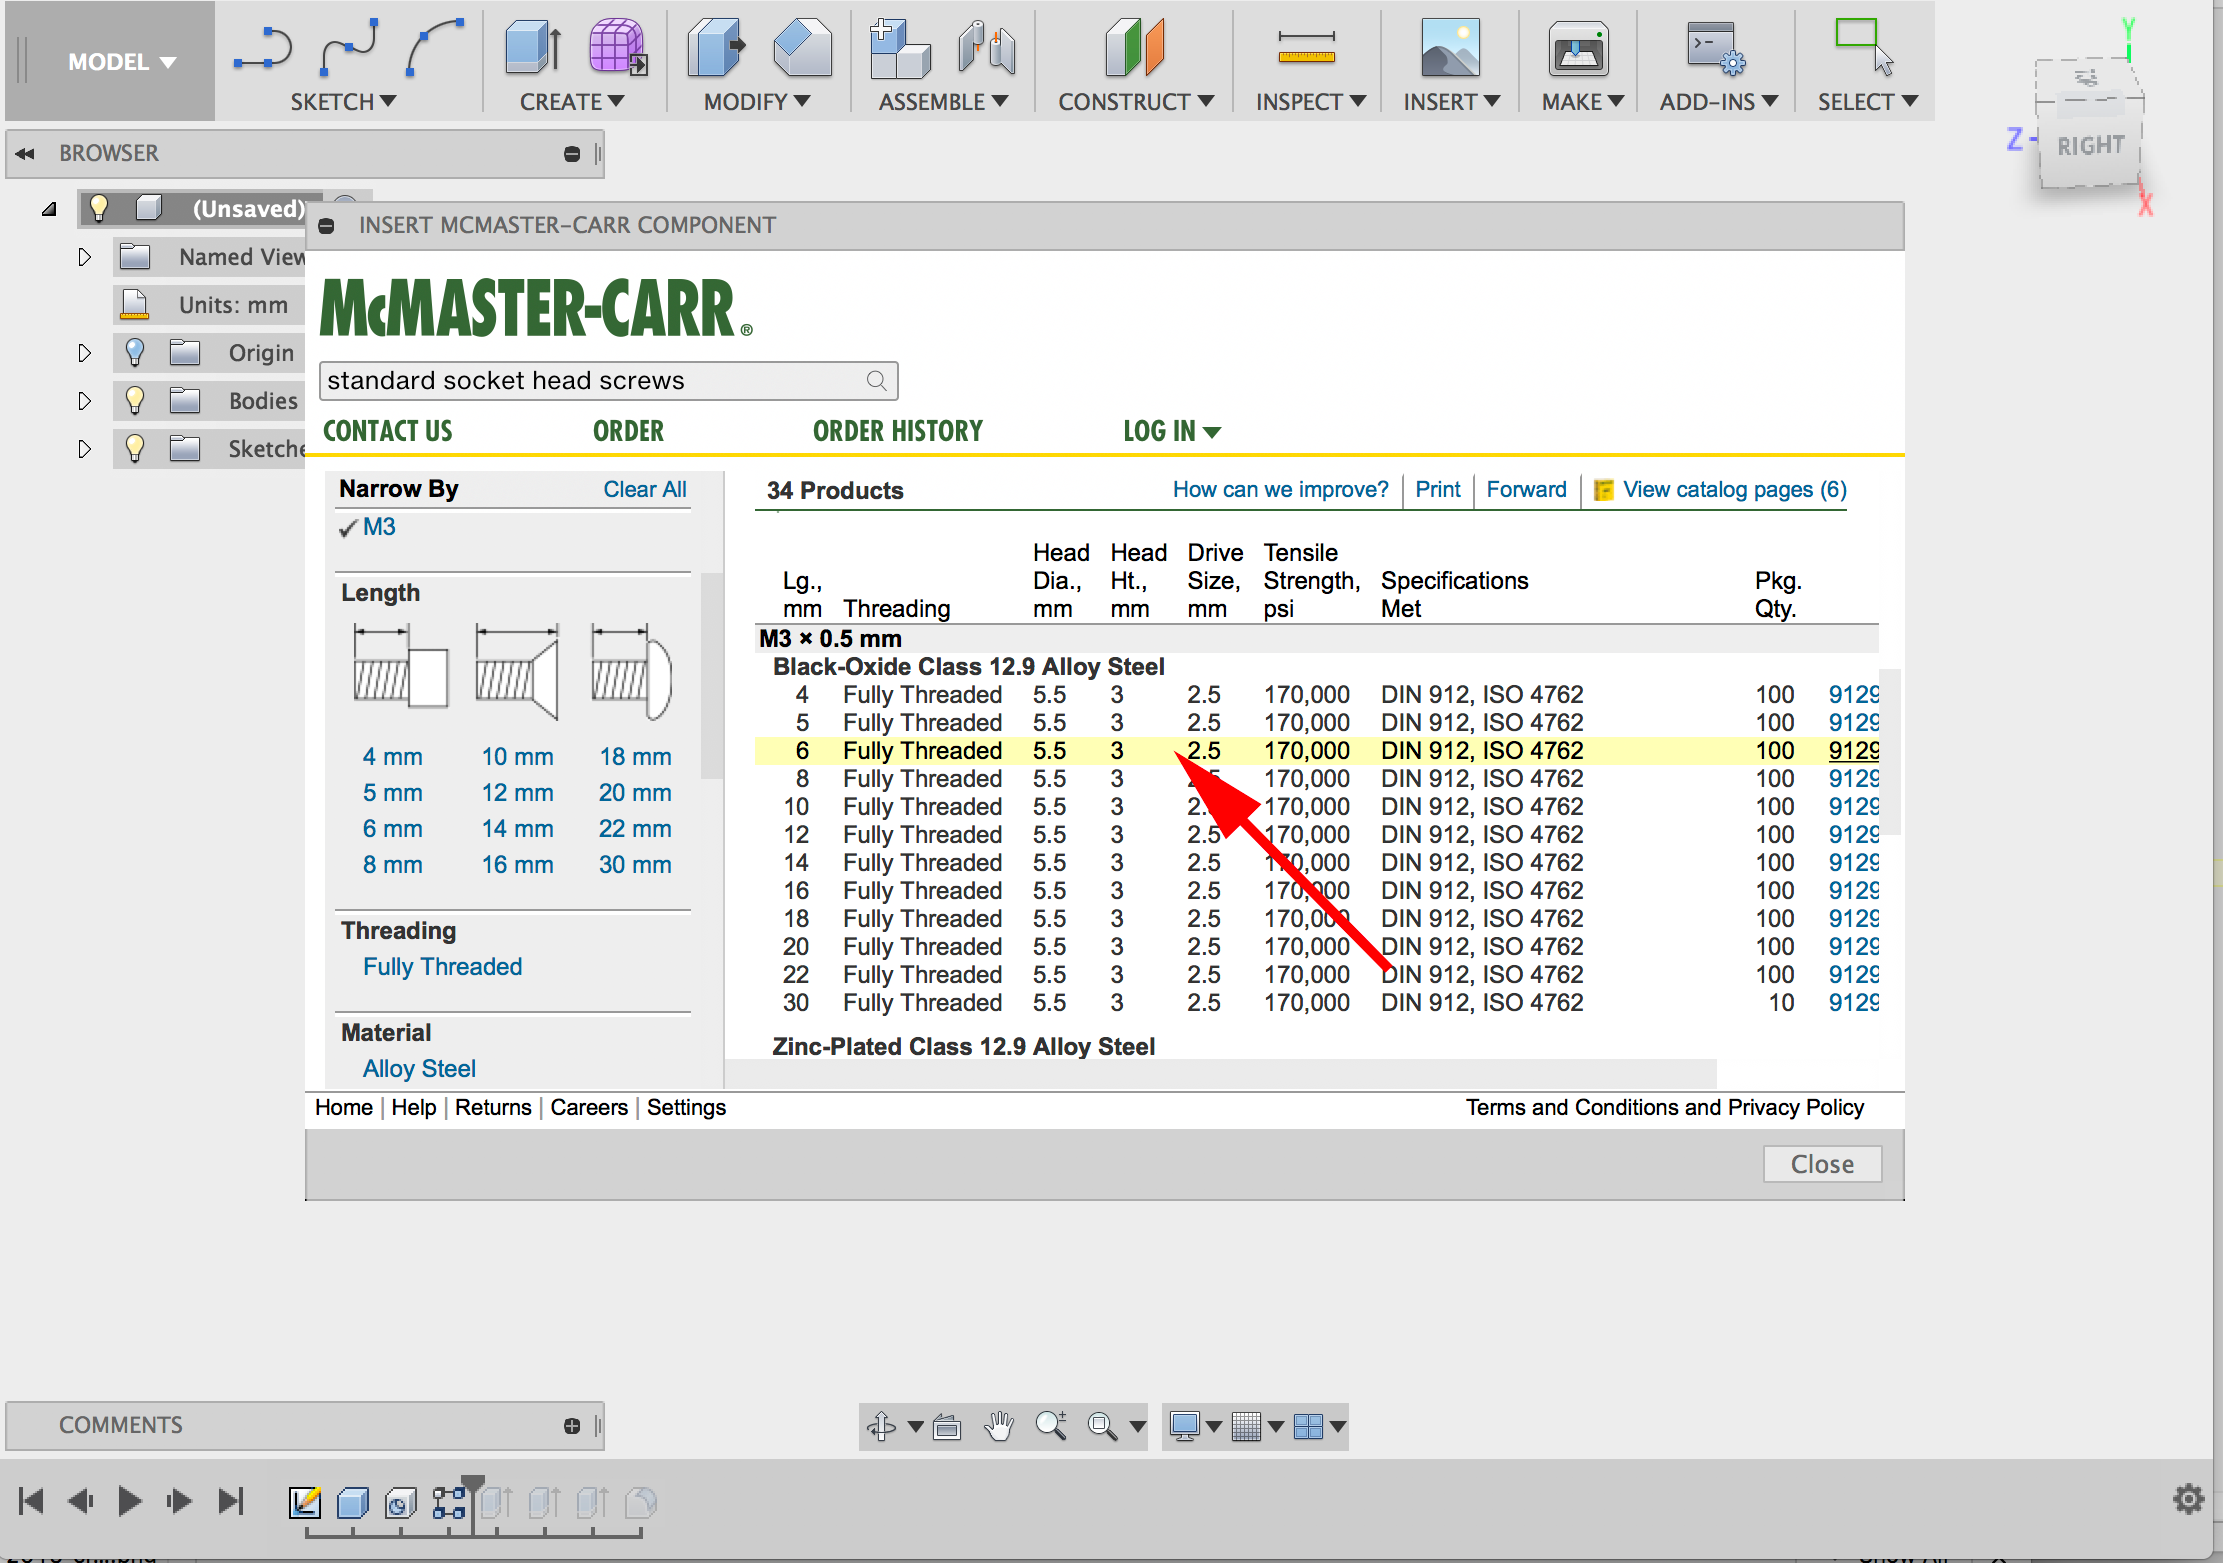Viewport: 2223px width, 1563px height.
Task: Click the Grid and Snaps icon
Action: click(x=1246, y=1426)
